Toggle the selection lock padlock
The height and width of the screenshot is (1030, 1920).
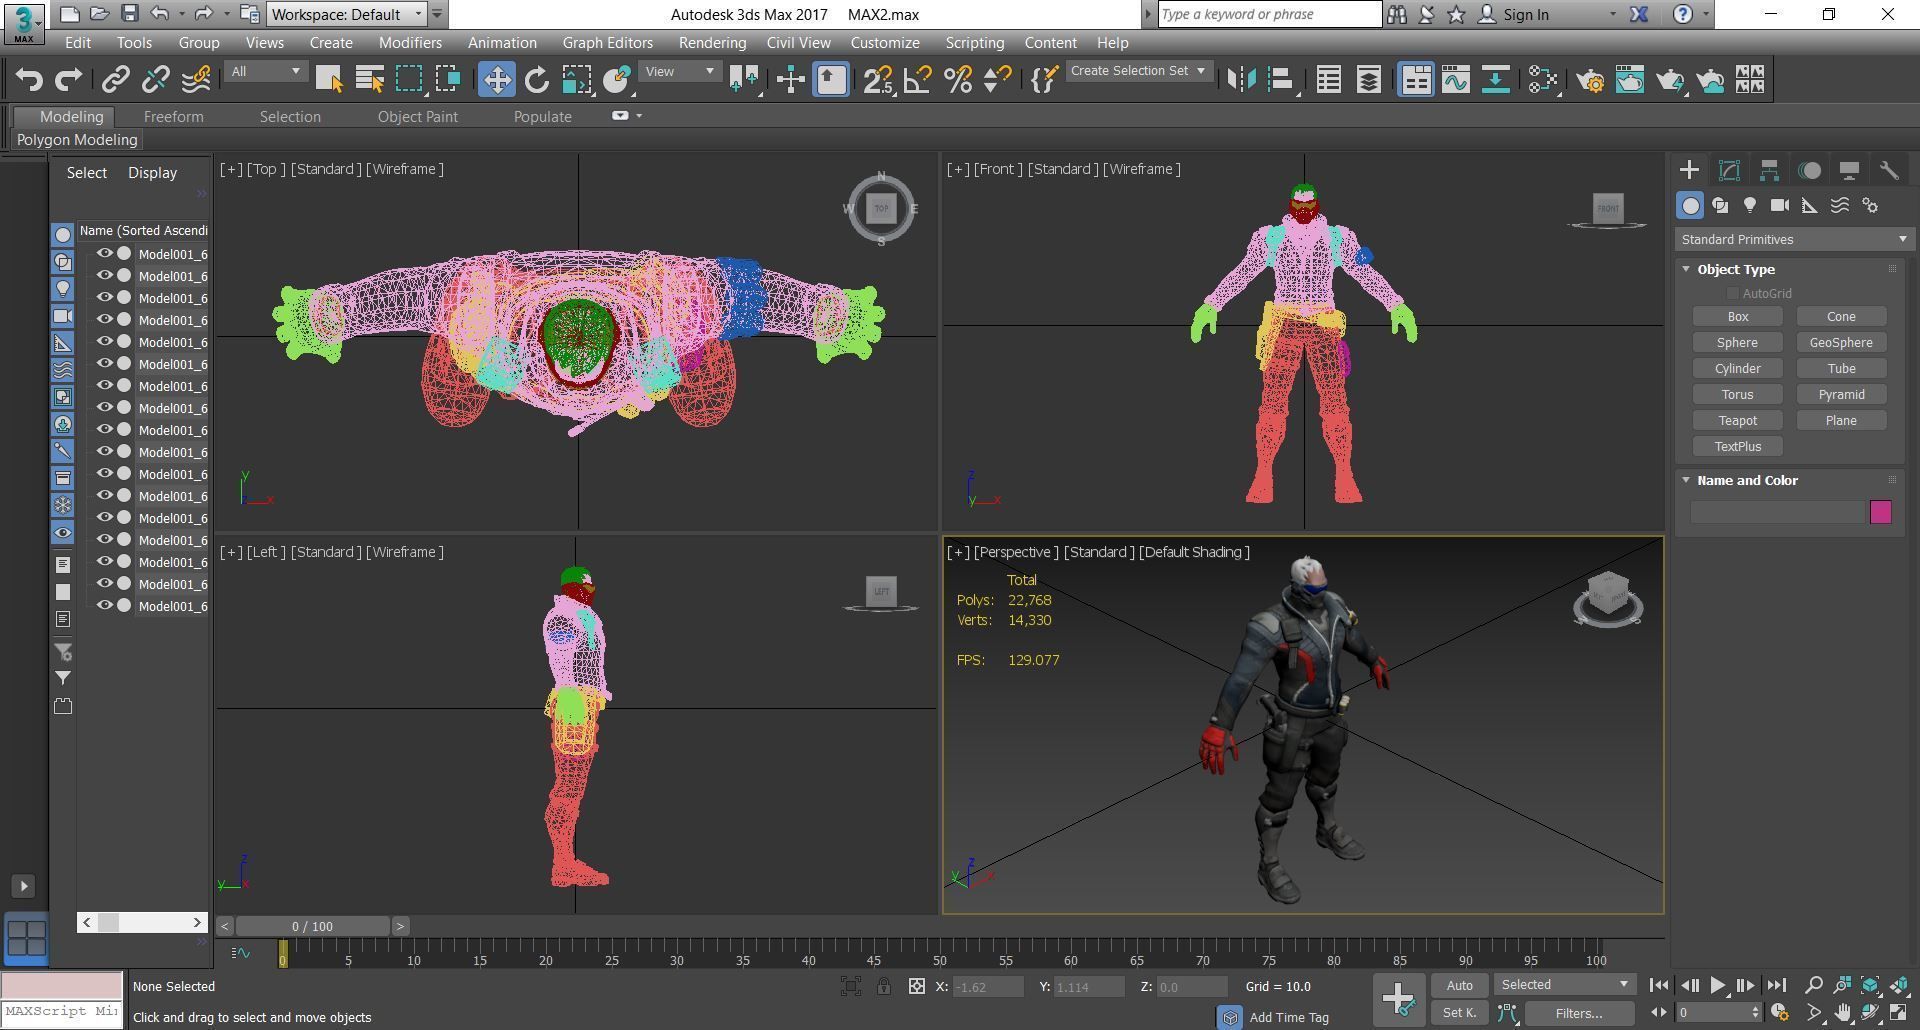pyautogui.click(x=884, y=986)
